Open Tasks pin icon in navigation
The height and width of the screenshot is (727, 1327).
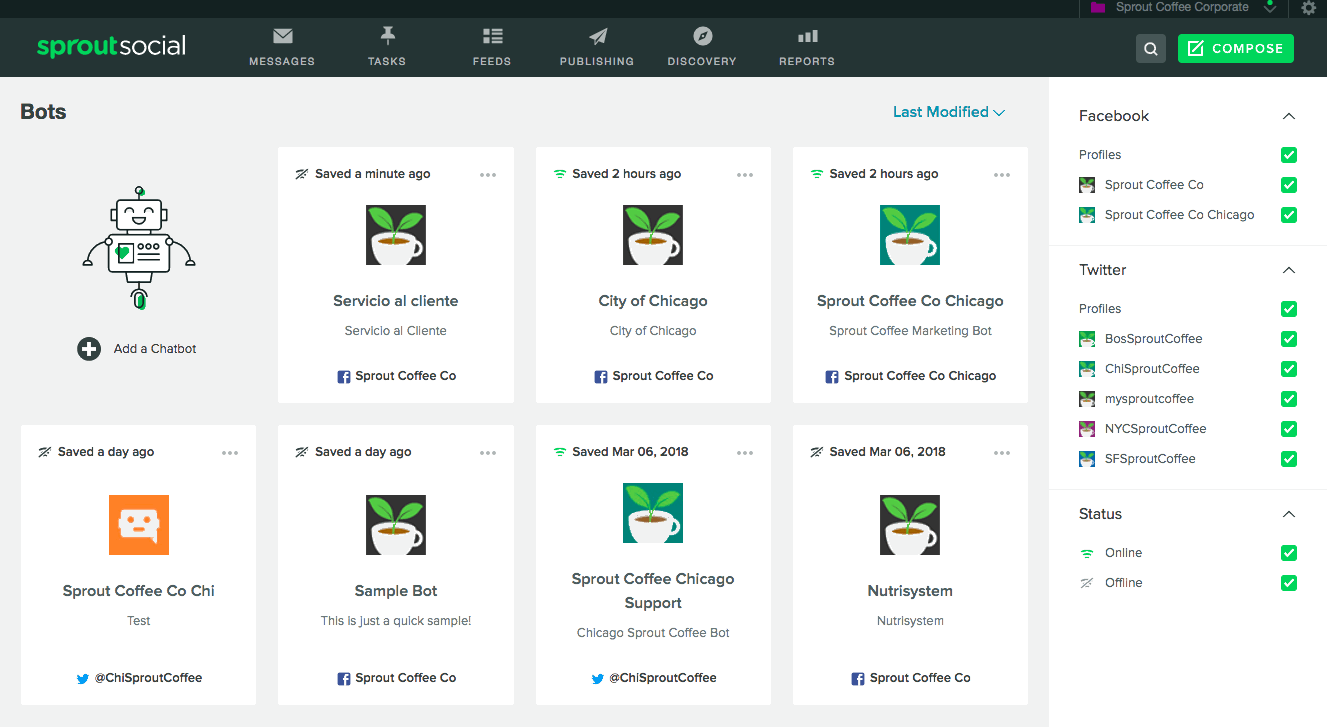(387, 37)
